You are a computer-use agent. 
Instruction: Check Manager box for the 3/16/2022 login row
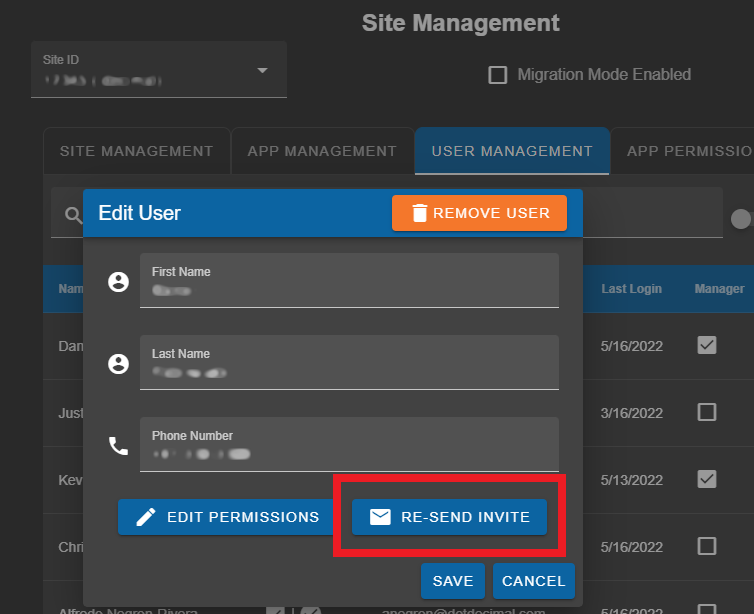coord(706,412)
